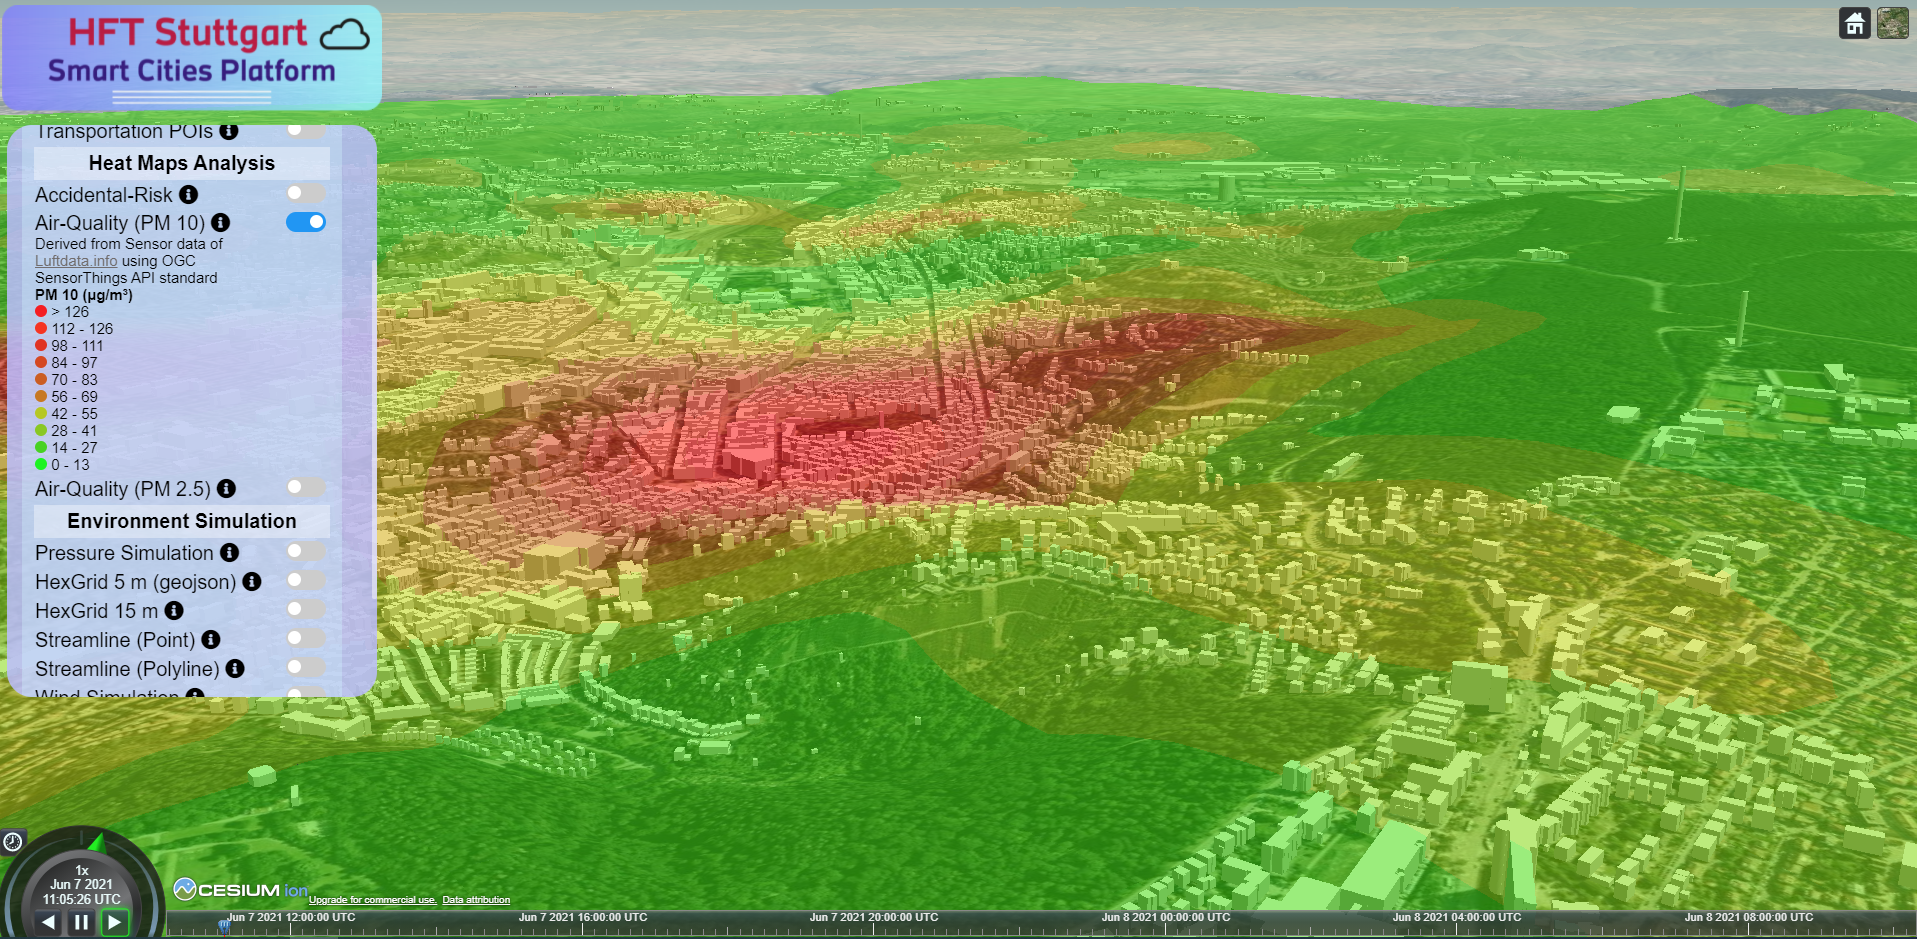This screenshot has width=1917, height=939.
Task: Click the clock icon on animation widget
Action: tap(13, 842)
